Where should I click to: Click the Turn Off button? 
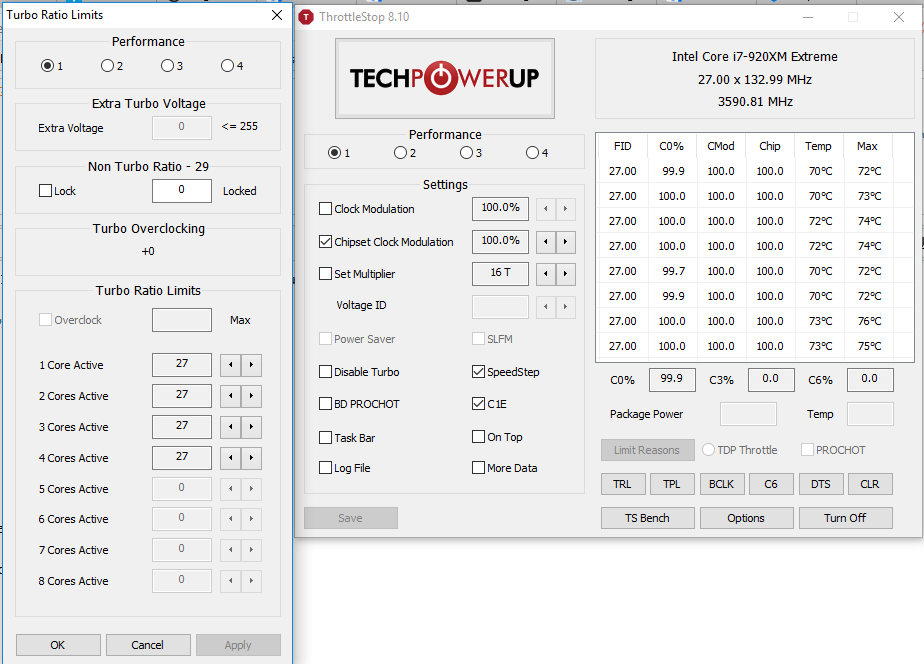pos(846,518)
